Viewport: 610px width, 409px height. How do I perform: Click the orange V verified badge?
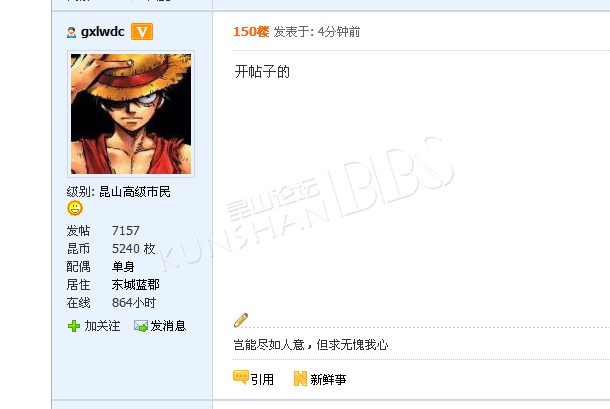(142, 32)
